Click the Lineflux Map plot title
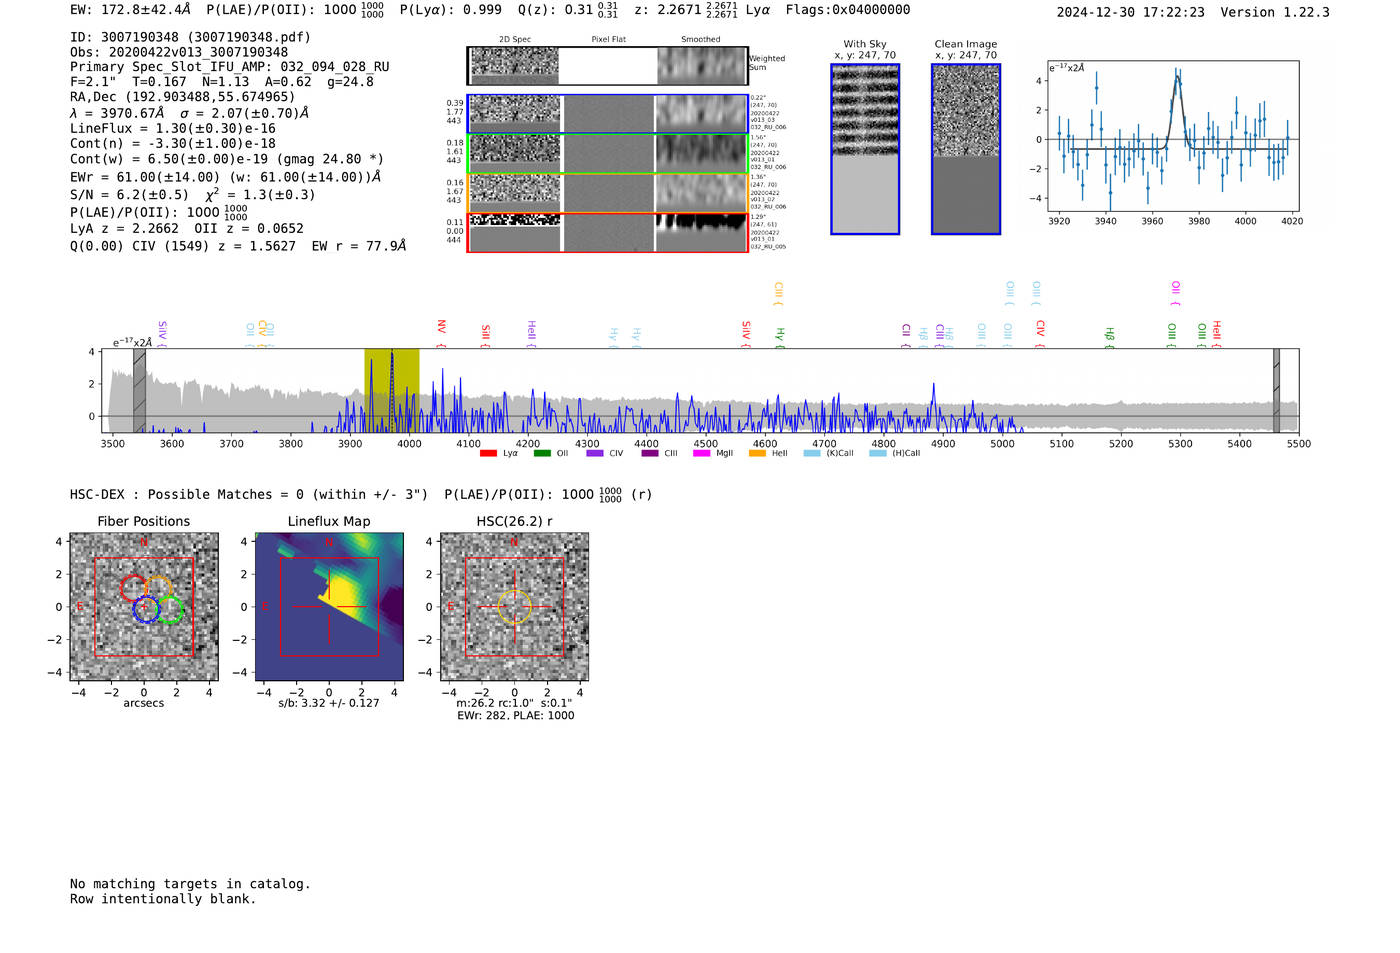1400x953 pixels. pyautogui.click(x=329, y=521)
